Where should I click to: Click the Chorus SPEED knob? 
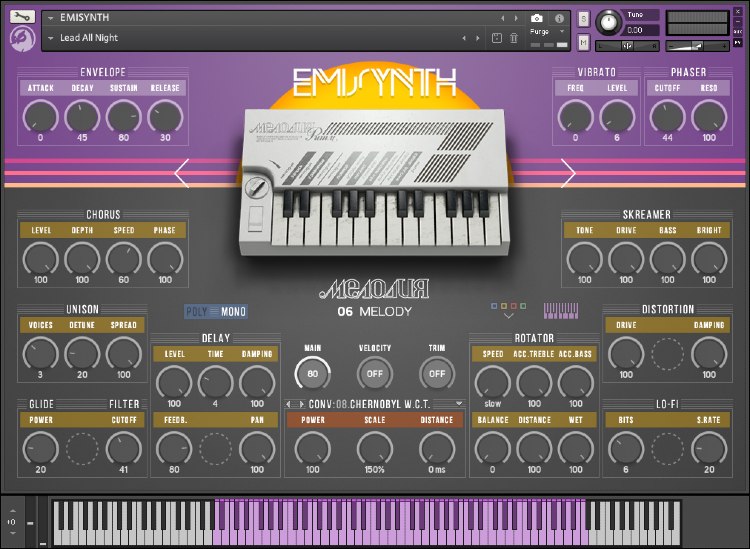pyautogui.click(x=123, y=259)
